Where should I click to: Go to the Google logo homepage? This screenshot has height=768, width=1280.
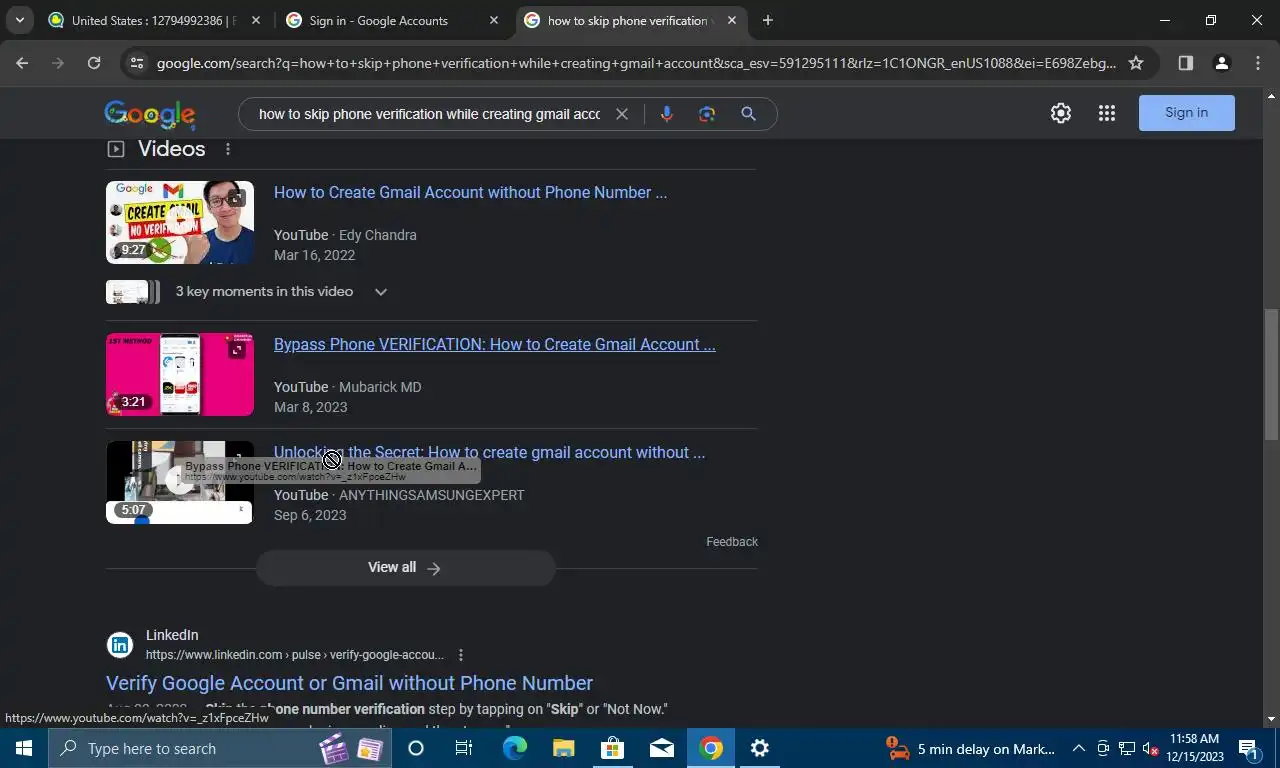pos(150,114)
